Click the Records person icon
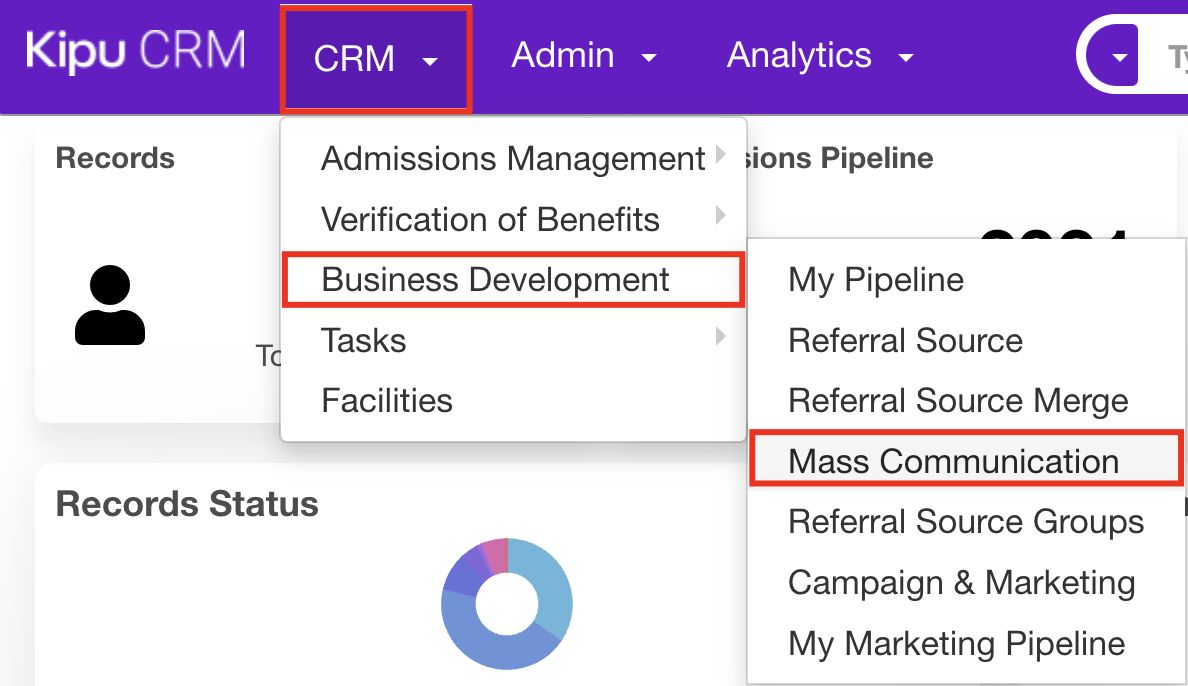Image resolution: width=1188 pixels, height=686 pixels. (x=110, y=306)
